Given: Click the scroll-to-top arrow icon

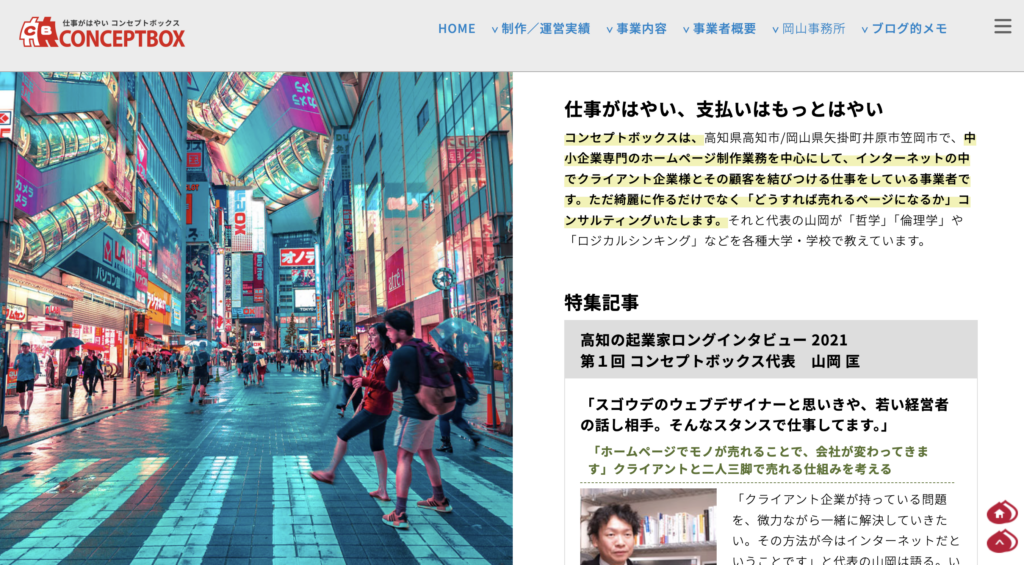Looking at the screenshot, I should [998, 541].
